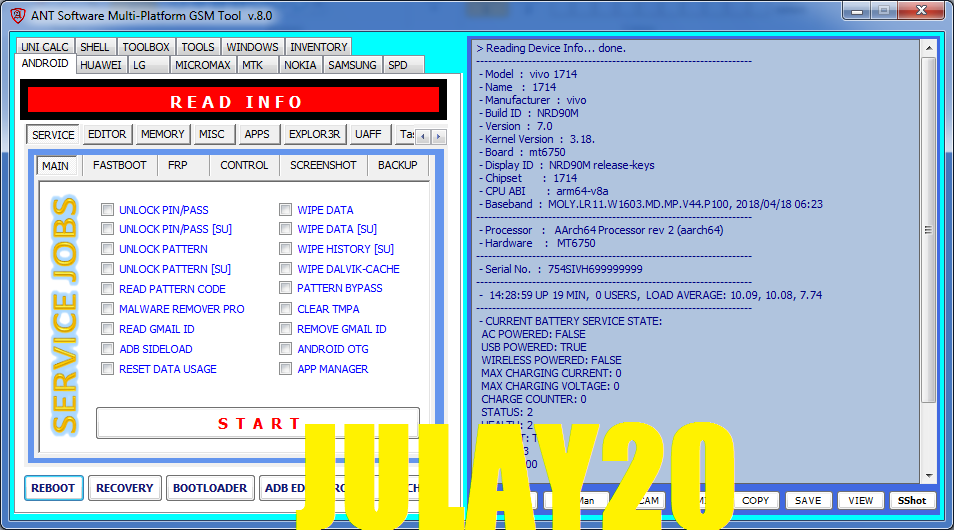
Task: Click the device info log scrollbar thumb
Action: coord(928,230)
